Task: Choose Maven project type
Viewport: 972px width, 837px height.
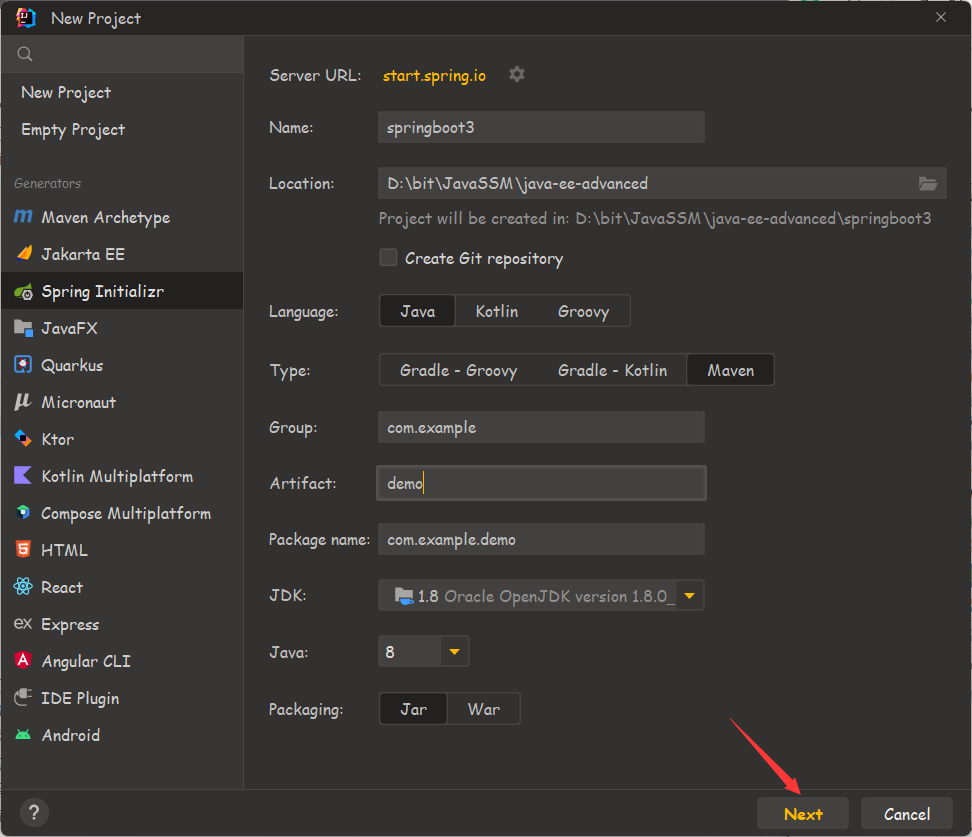Action: (x=731, y=370)
